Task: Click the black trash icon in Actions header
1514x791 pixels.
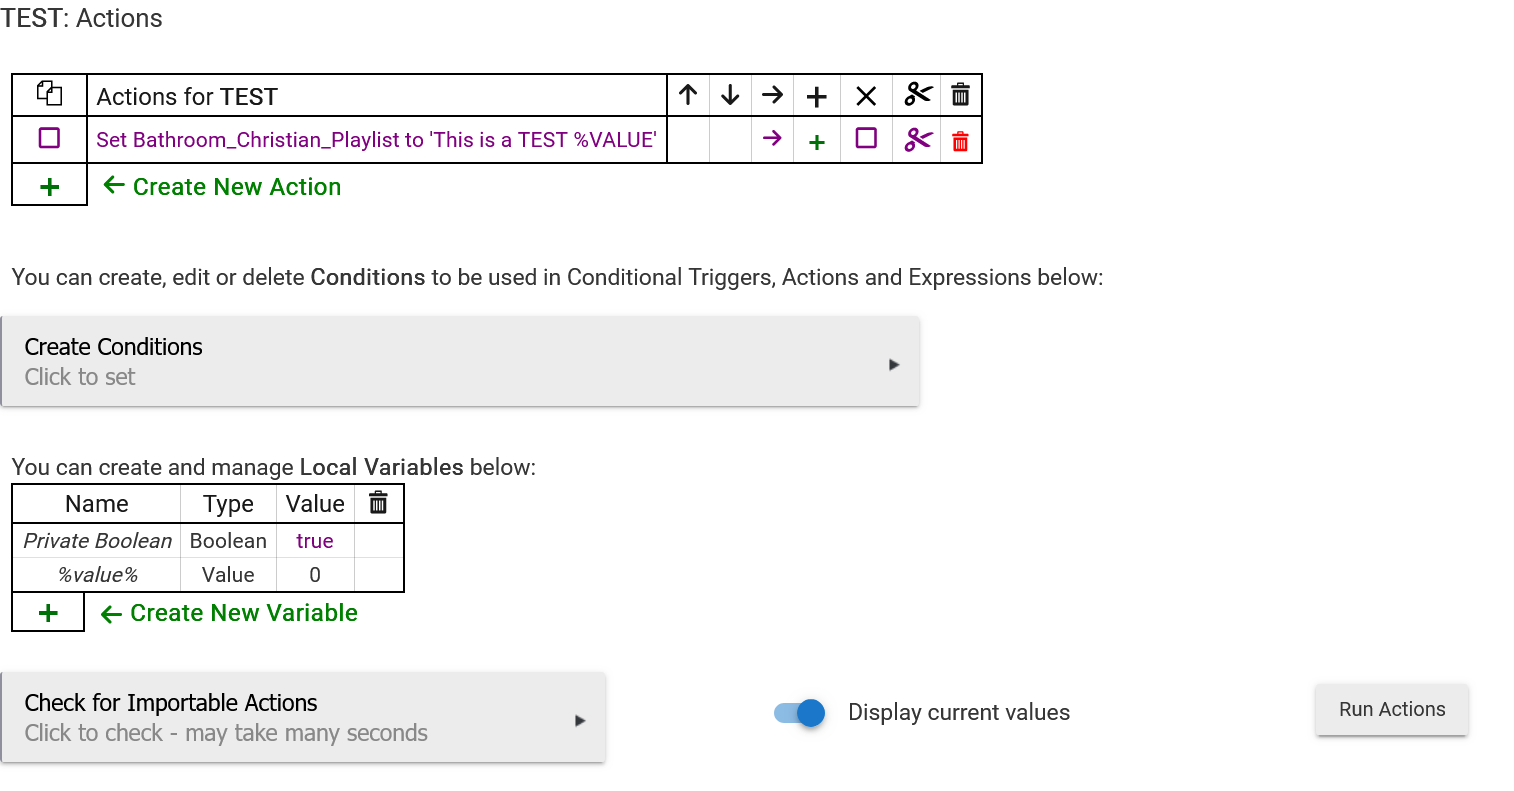Action: (960, 95)
